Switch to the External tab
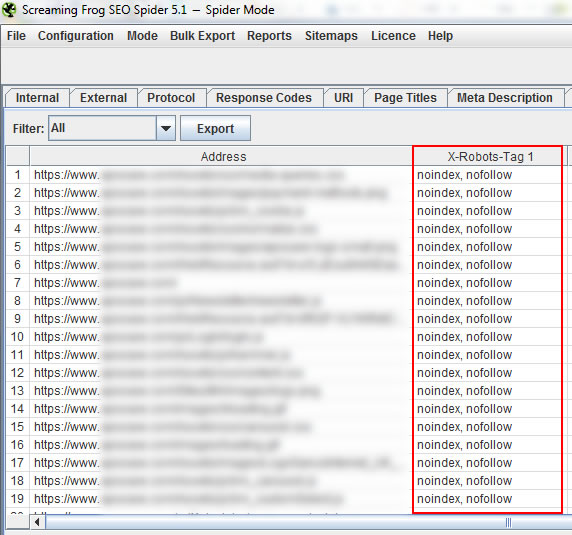 pos(104,98)
